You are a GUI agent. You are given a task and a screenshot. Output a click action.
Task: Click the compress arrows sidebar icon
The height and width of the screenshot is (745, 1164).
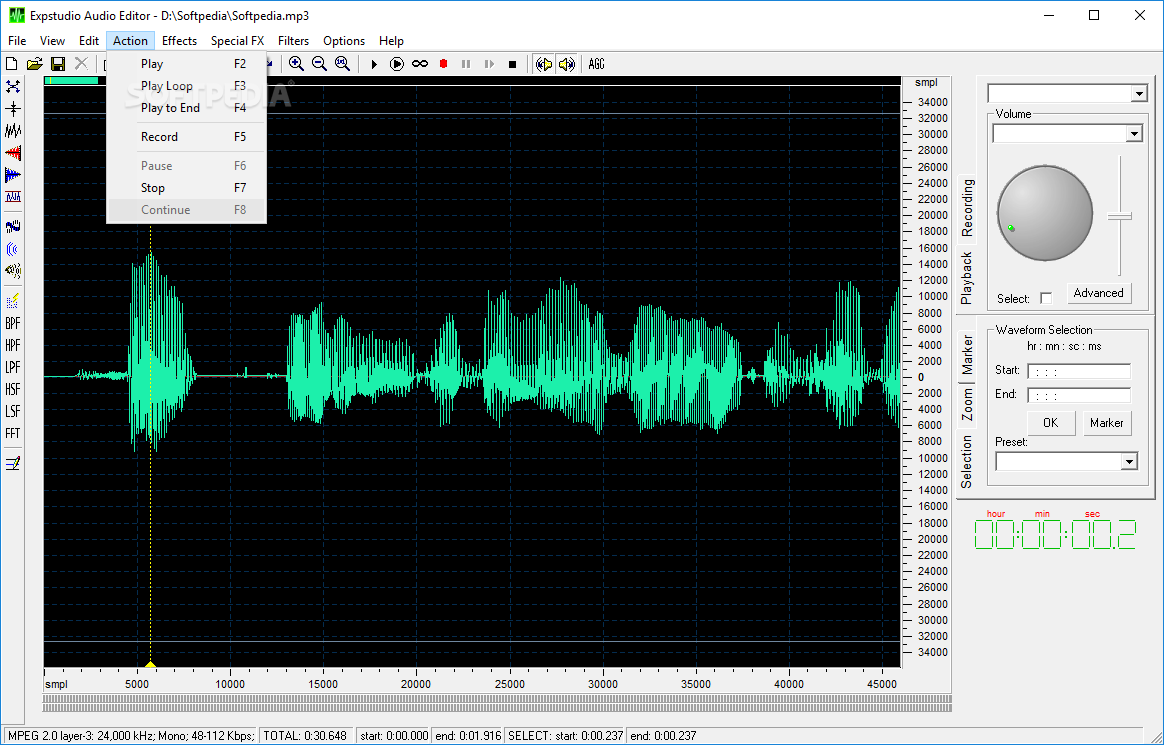[x=13, y=109]
